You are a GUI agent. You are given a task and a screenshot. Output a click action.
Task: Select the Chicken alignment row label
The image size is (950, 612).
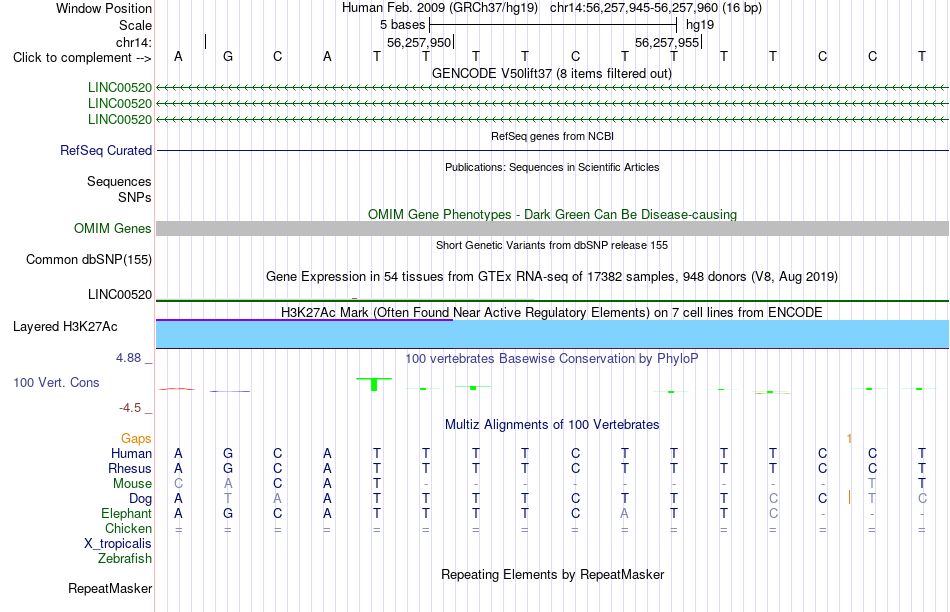(128, 528)
